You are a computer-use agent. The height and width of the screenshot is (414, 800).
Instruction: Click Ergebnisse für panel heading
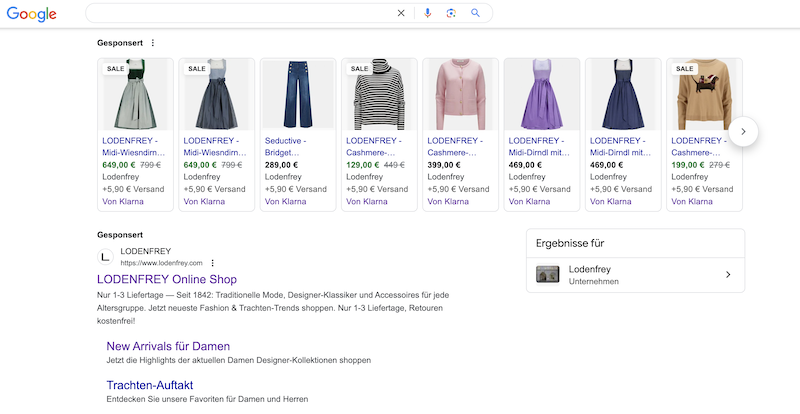tap(570, 243)
